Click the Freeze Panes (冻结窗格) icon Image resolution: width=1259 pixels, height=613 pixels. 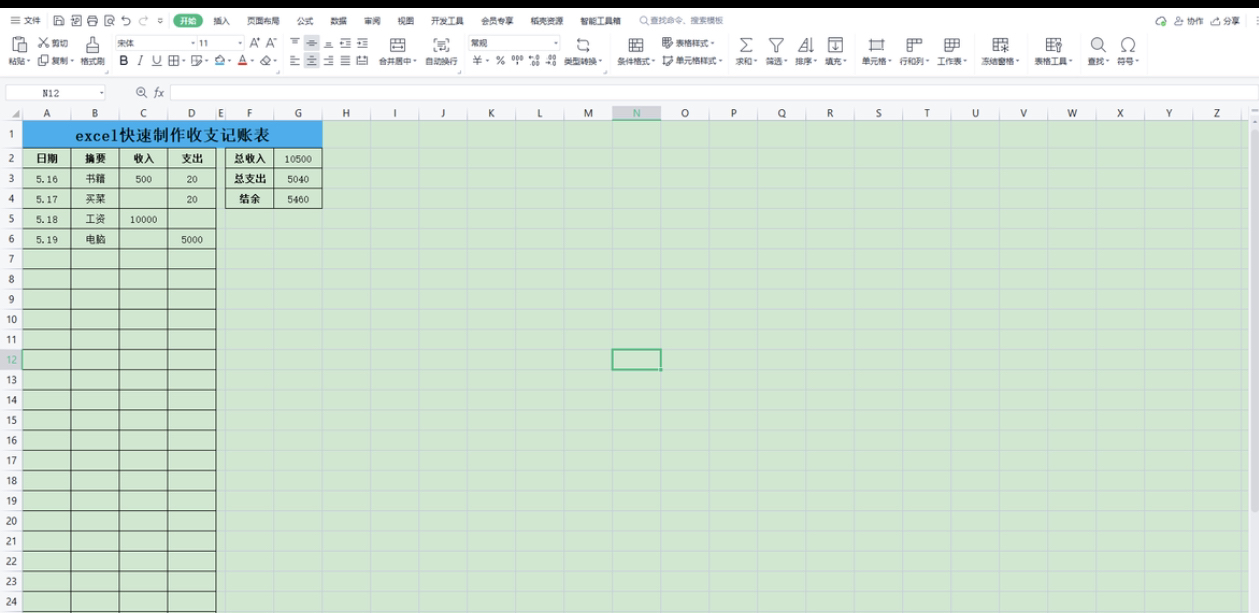[1000, 45]
